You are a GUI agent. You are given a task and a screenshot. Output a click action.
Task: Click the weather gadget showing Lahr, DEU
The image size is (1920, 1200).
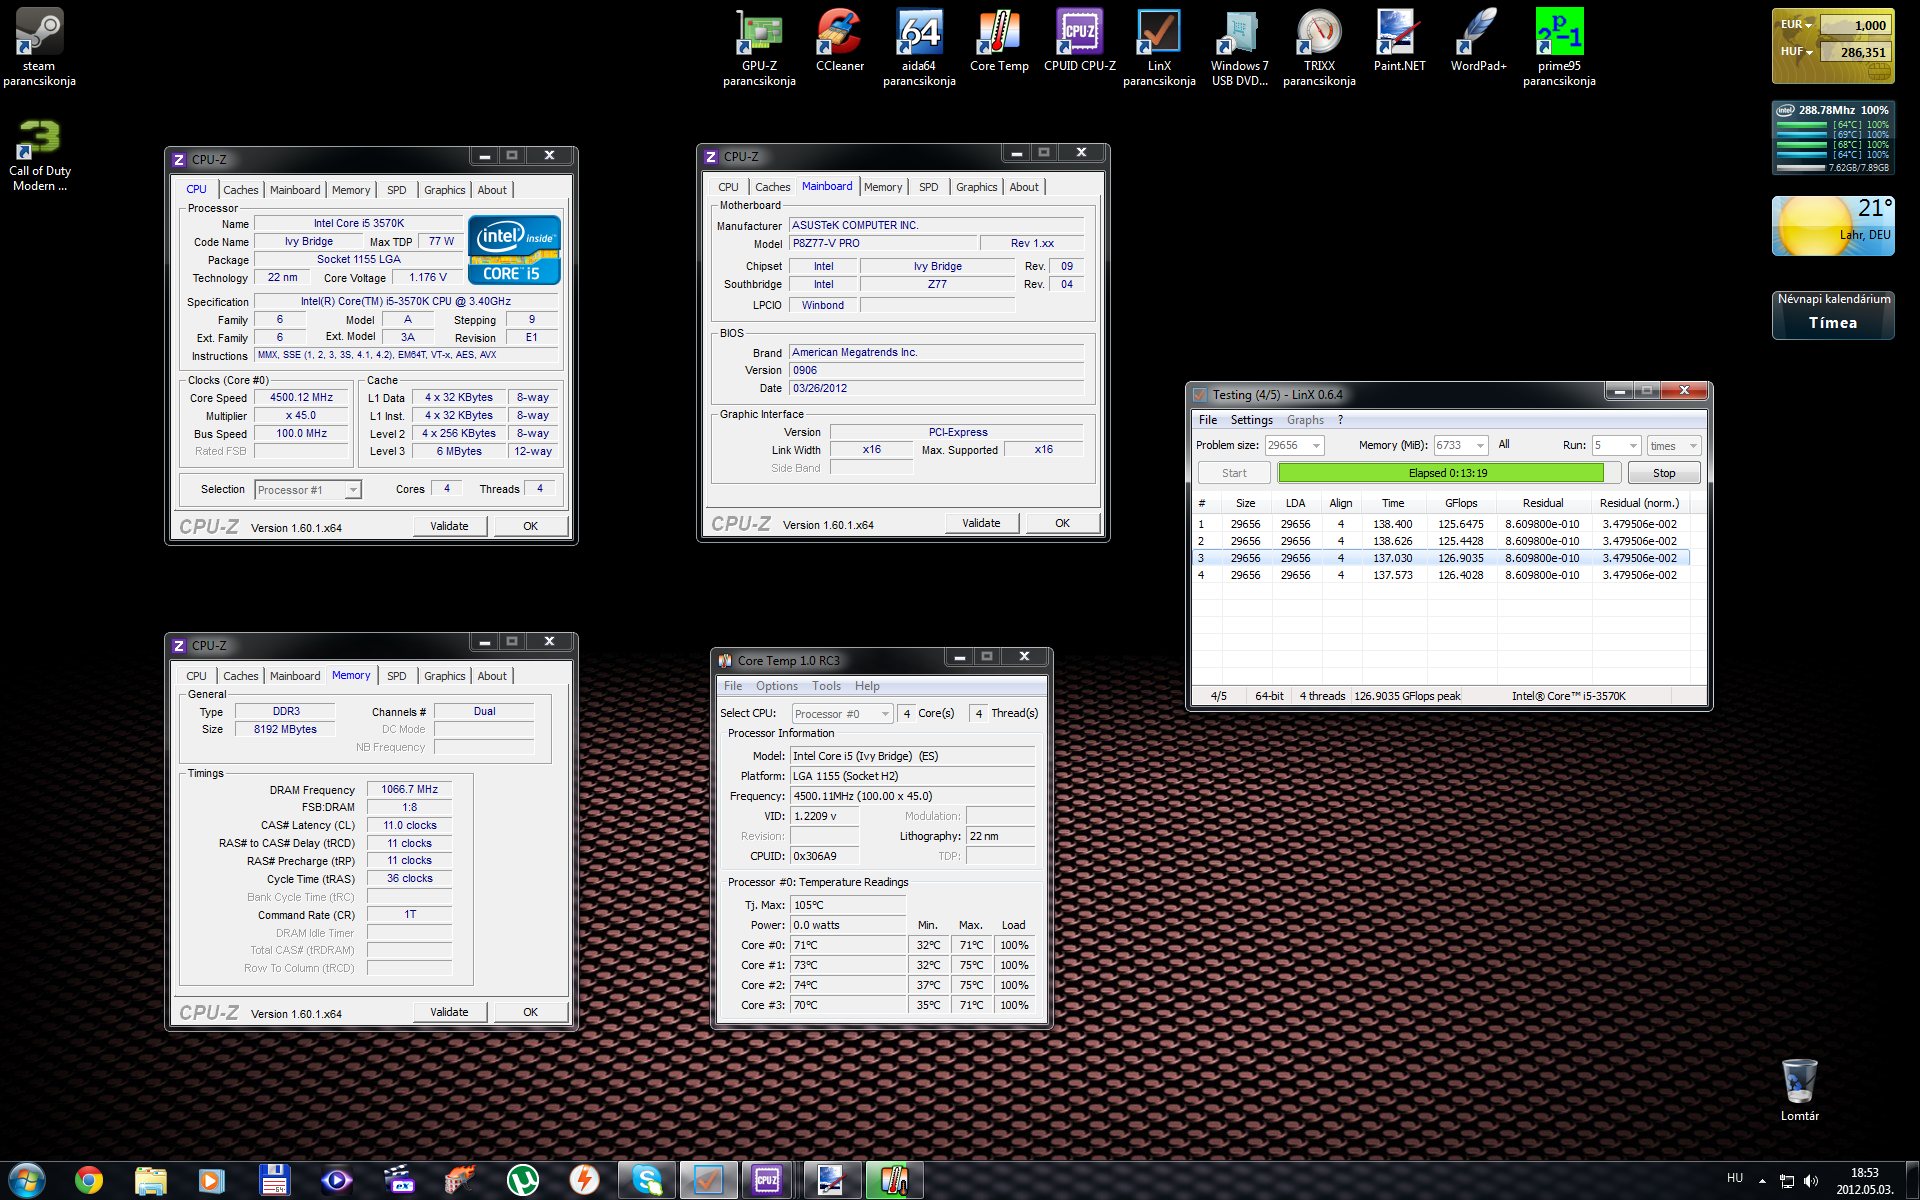click(1833, 226)
